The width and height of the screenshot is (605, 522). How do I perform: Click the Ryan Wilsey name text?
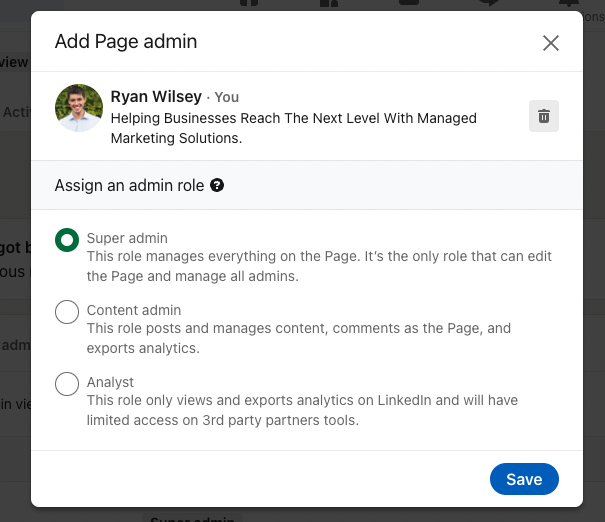point(155,96)
